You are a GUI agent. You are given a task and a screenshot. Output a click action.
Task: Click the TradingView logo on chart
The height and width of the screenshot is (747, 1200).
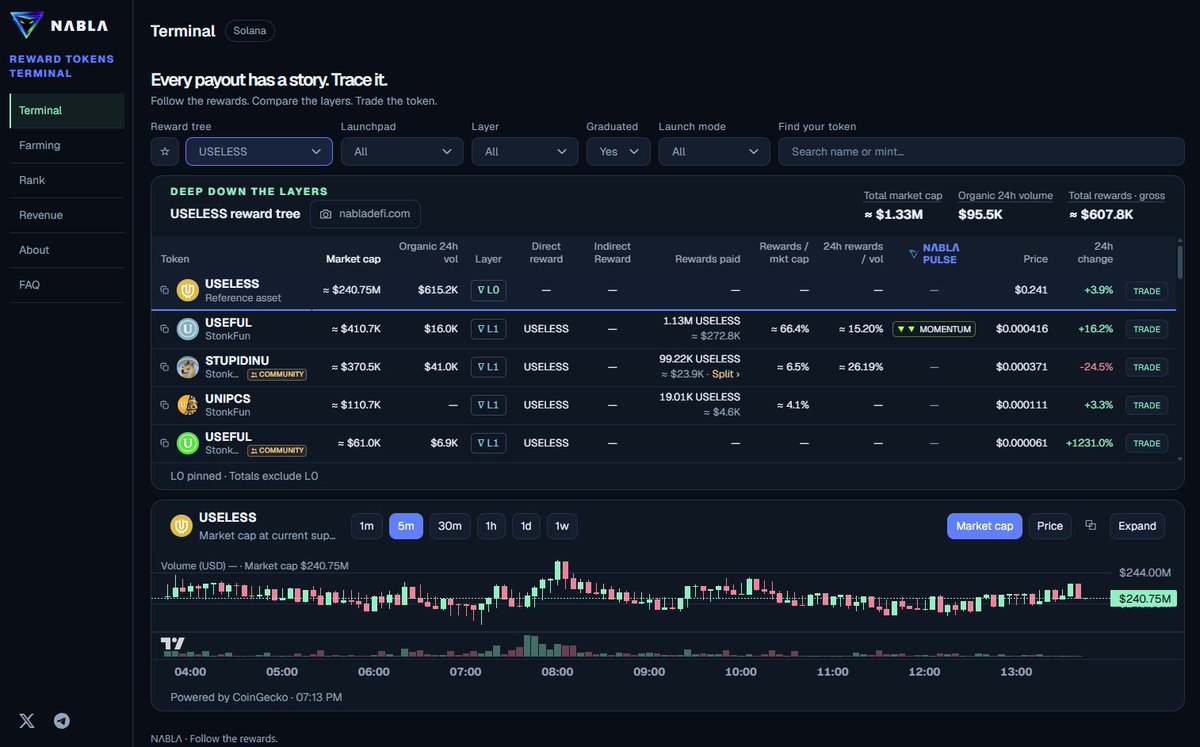point(173,644)
